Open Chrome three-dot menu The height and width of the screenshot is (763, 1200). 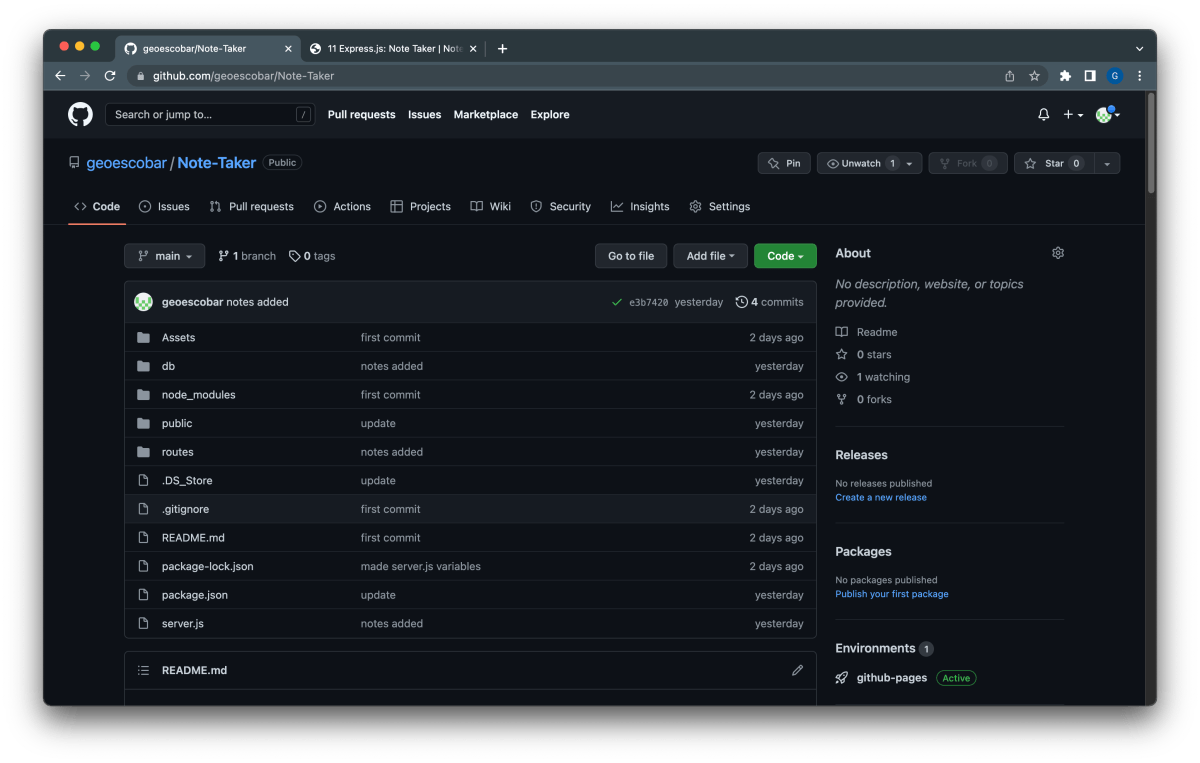[x=1140, y=76]
